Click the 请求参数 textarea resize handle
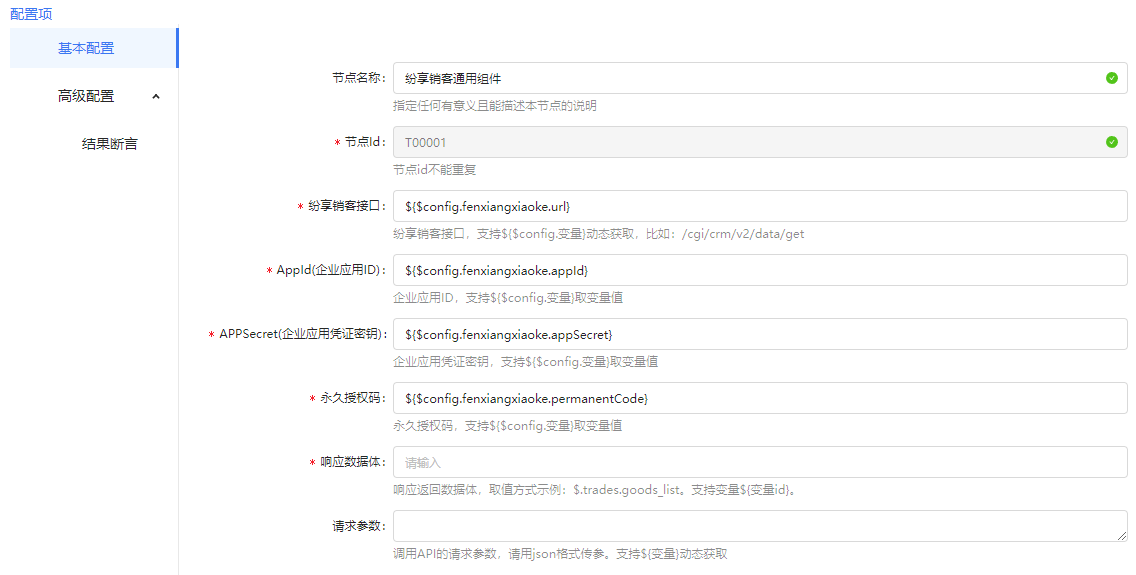Viewport: 1136px width, 575px height. coord(1122,536)
